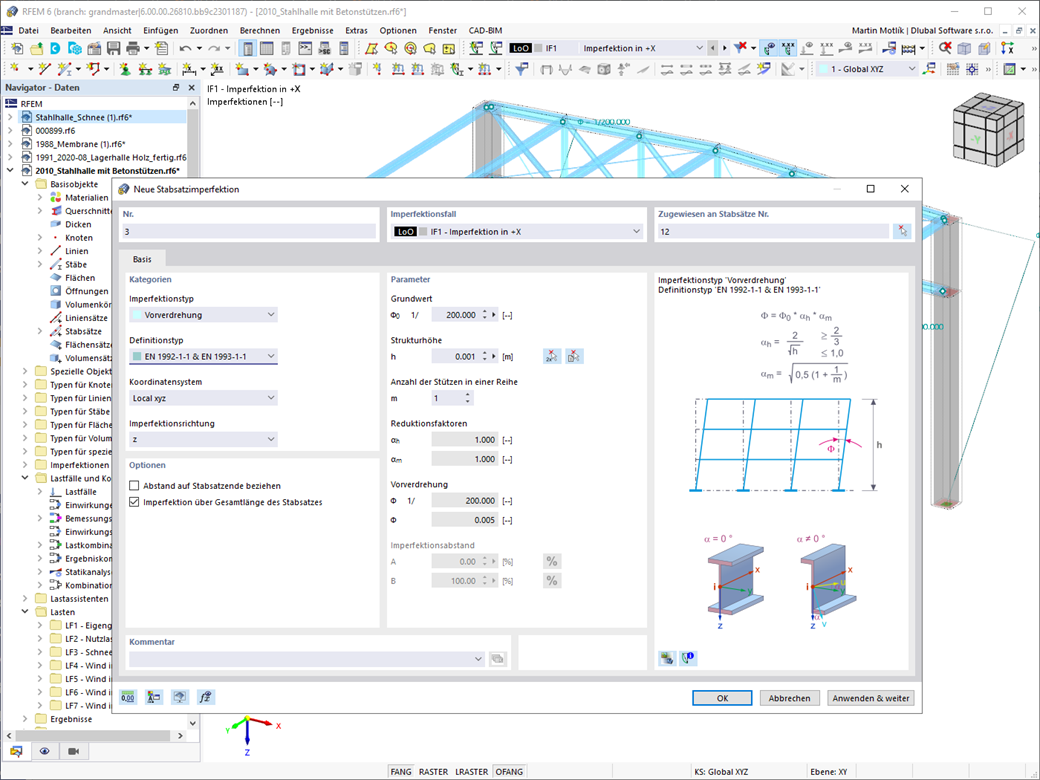Open the Berechnen menu
Screen dimensions: 1040x780
(x=259, y=31)
